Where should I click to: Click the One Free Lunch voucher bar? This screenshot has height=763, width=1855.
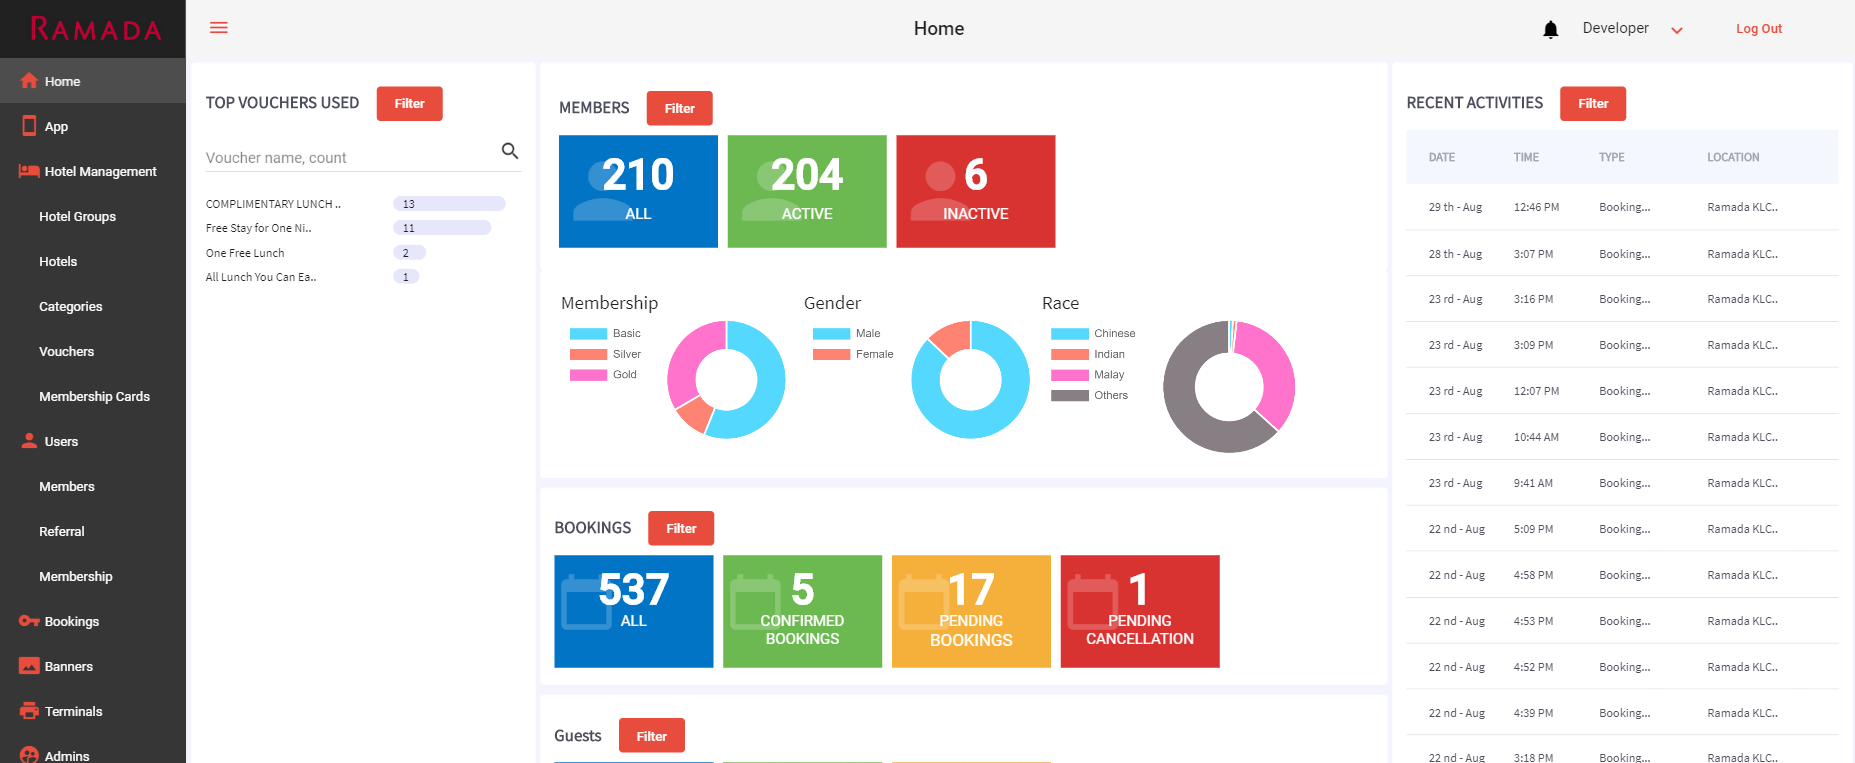pyautogui.click(x=410, y=253)
